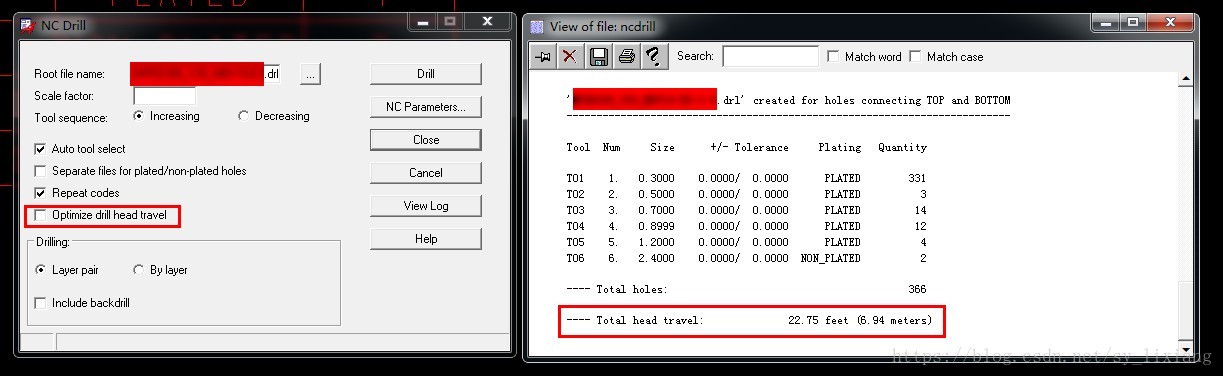Click the Quantity column header
Viewport: 1223px width, 376px height.
(903, 147)
